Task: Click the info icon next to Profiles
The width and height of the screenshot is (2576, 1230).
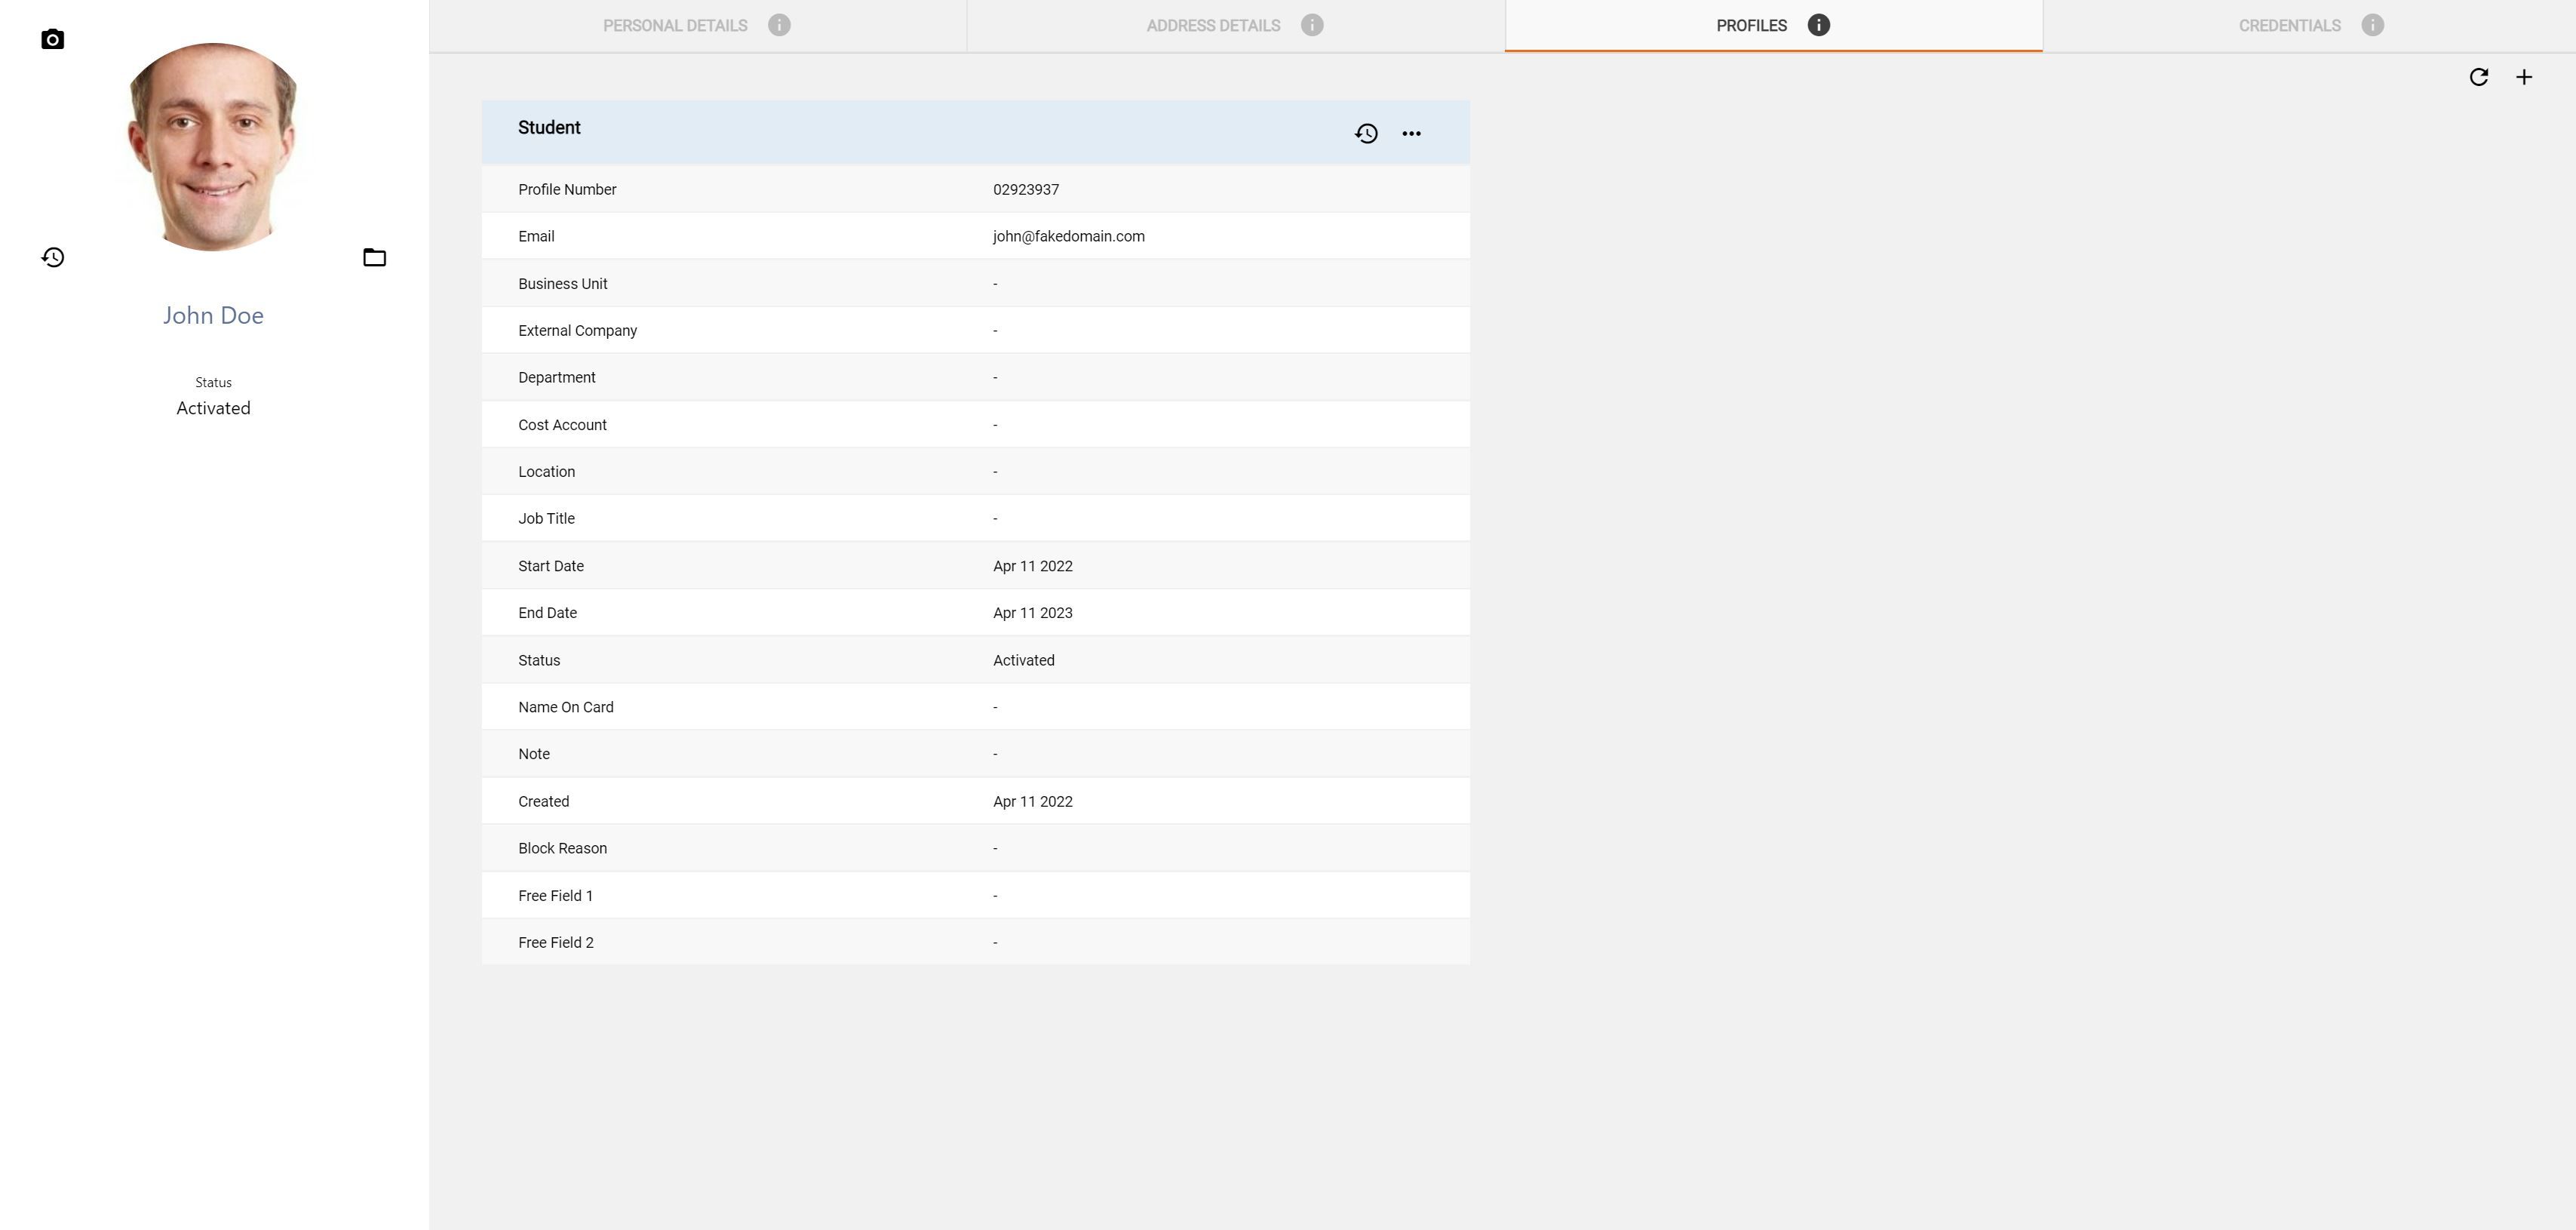Action: click(x=1819, y=26)
